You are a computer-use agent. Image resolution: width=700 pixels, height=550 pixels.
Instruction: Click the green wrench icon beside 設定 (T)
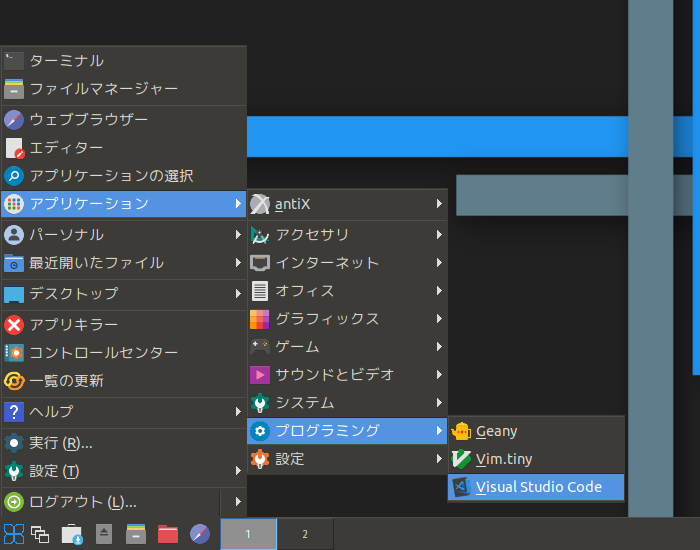[x=14, y=471]
